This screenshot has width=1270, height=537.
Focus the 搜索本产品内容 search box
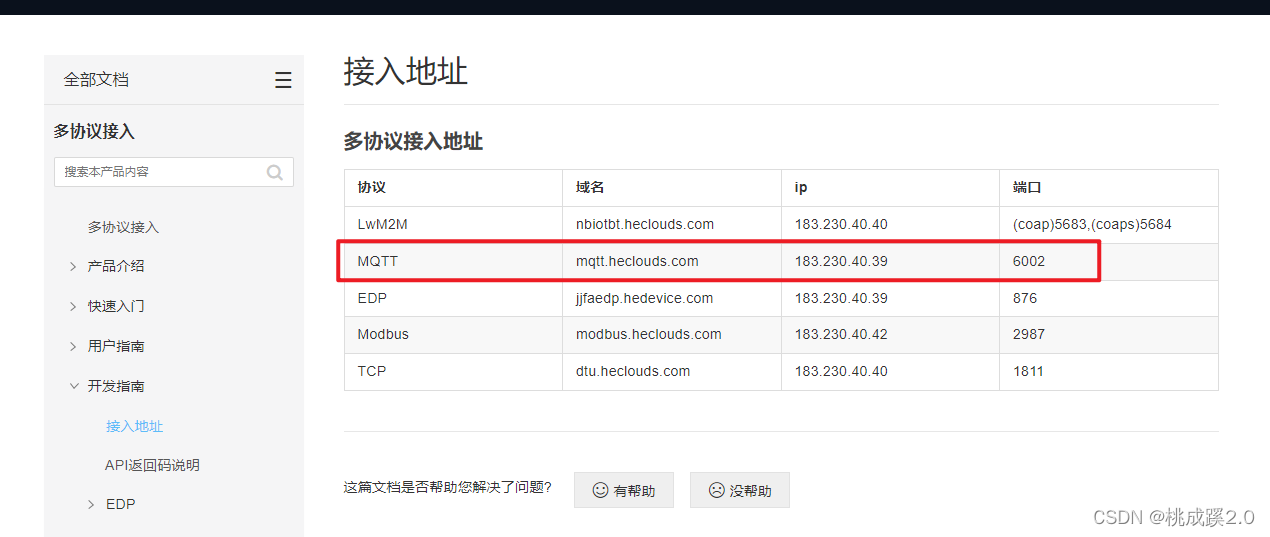pyautogui.click(x=174, y=172)
